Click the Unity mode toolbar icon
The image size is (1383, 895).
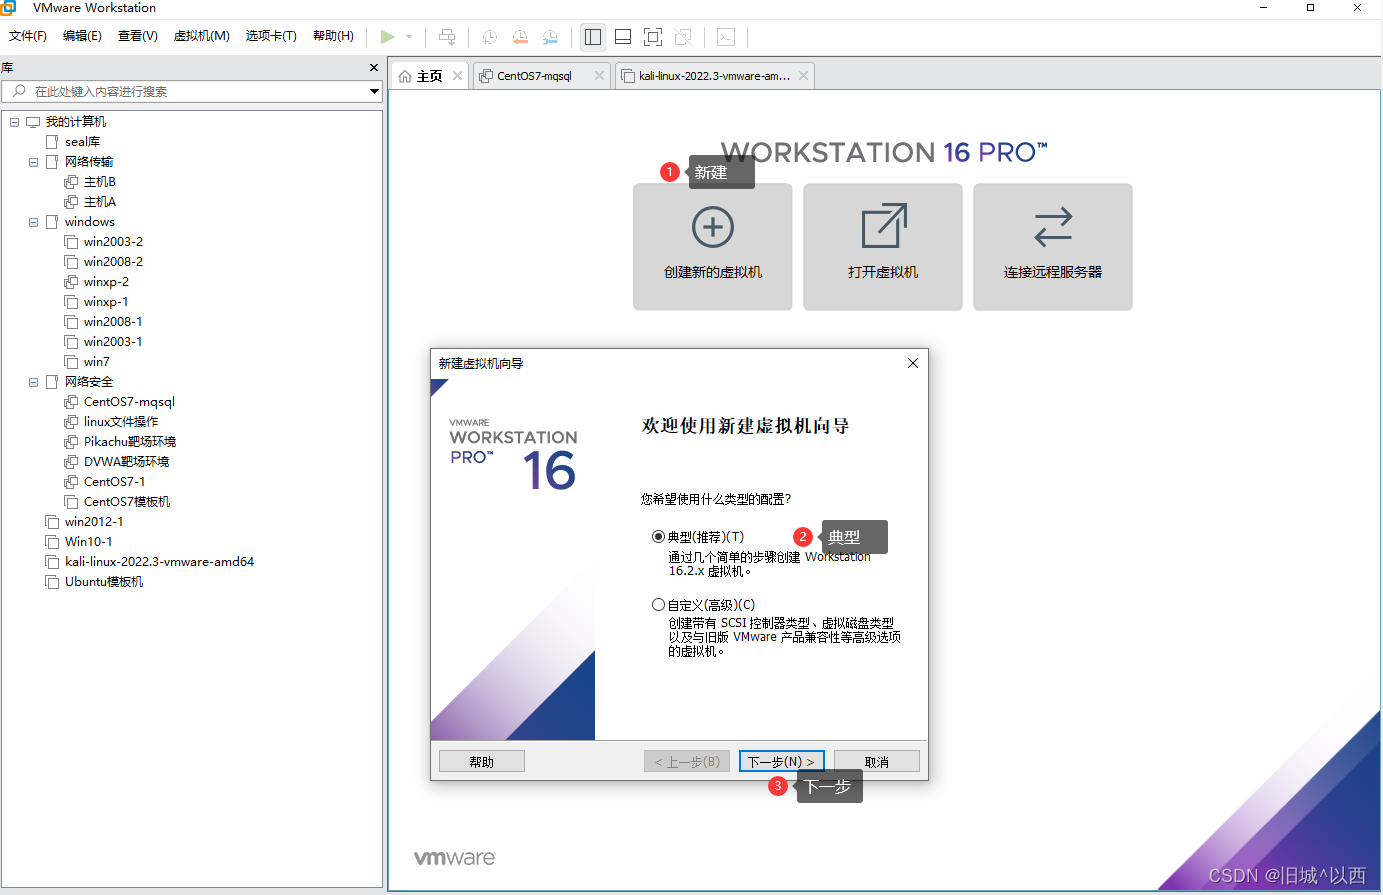(x=683, y=37)
